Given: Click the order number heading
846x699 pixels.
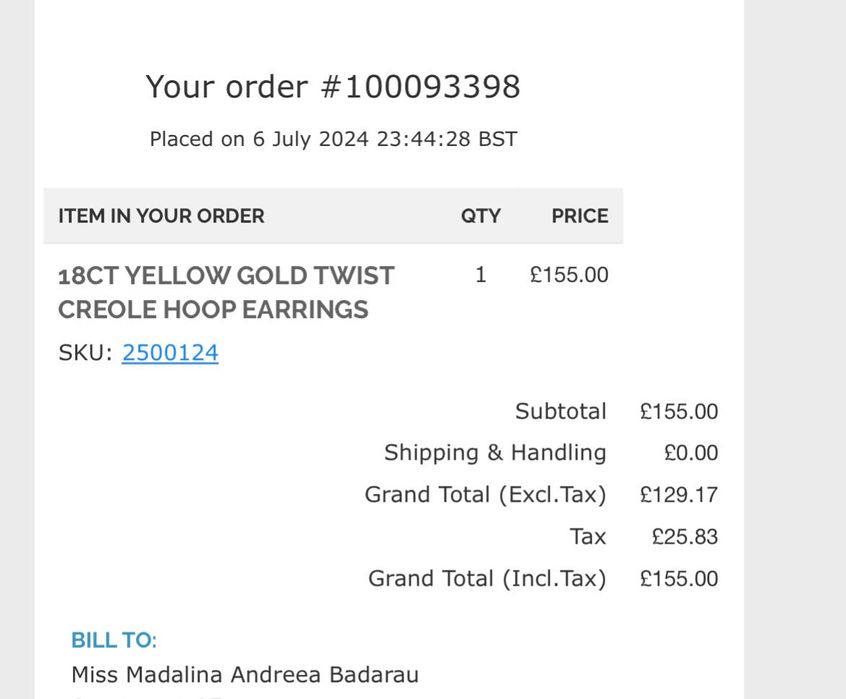Looking at the screenshot, I should click(x=333, y=87).
